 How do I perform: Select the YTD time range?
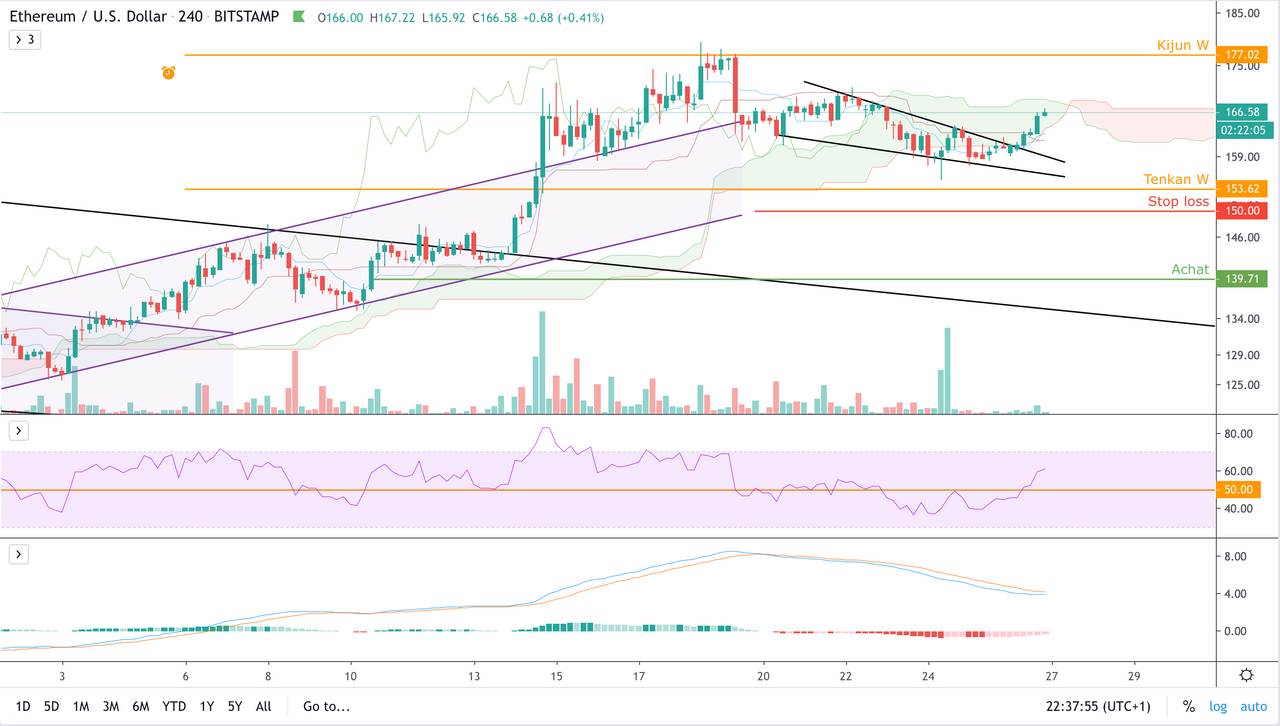pos(174,706)
